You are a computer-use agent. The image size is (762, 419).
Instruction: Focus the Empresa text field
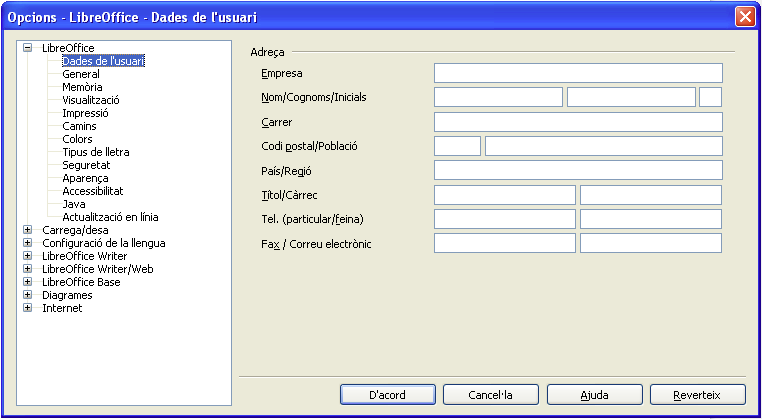click(578, 73)
